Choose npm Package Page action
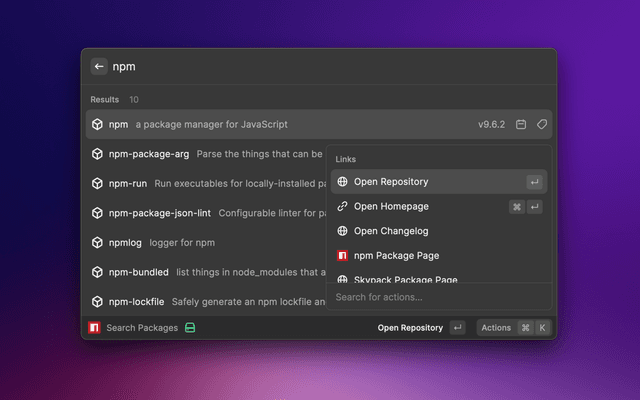 coord(439,256)
